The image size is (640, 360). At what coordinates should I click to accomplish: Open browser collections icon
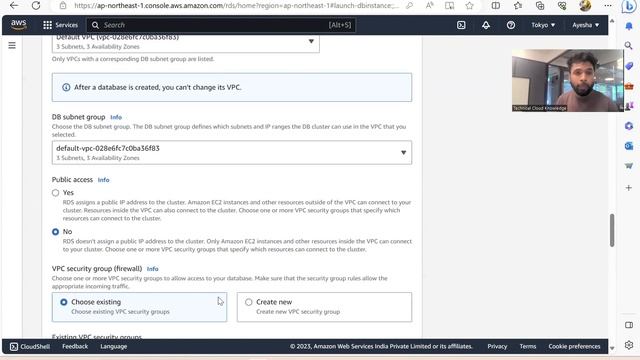(x=540, y=6)
